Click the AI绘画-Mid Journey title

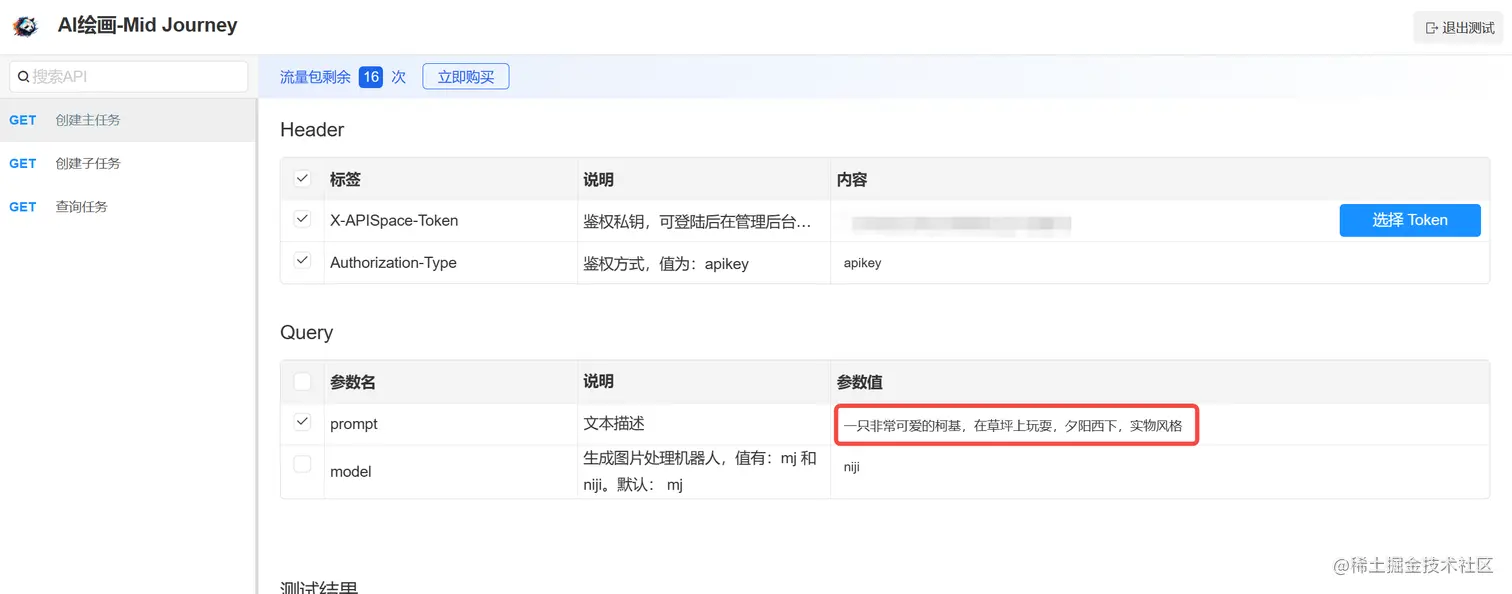point(148,26)
